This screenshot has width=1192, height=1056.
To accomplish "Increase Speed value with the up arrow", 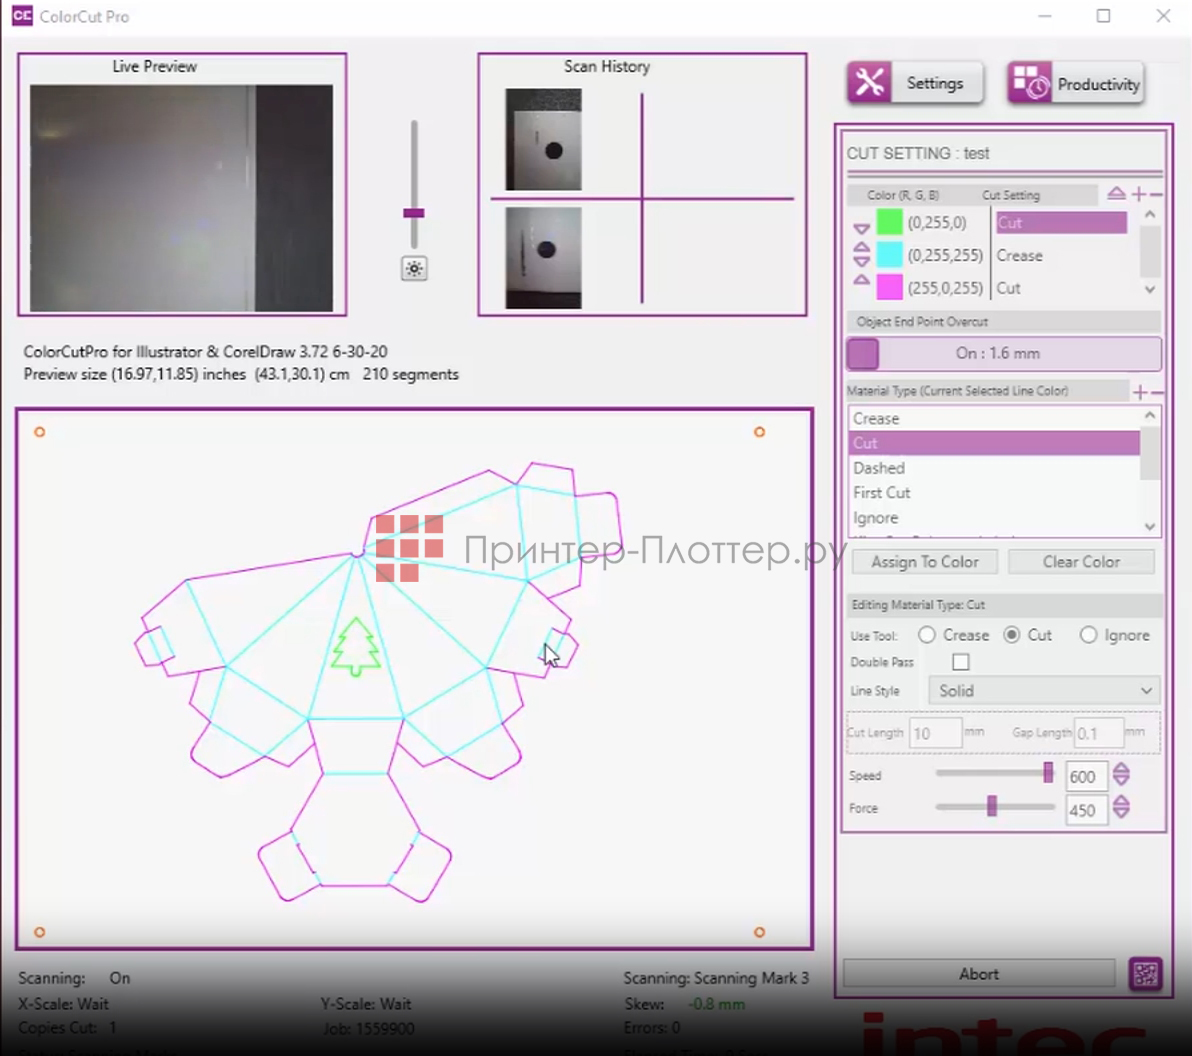I will point(1121,769).
